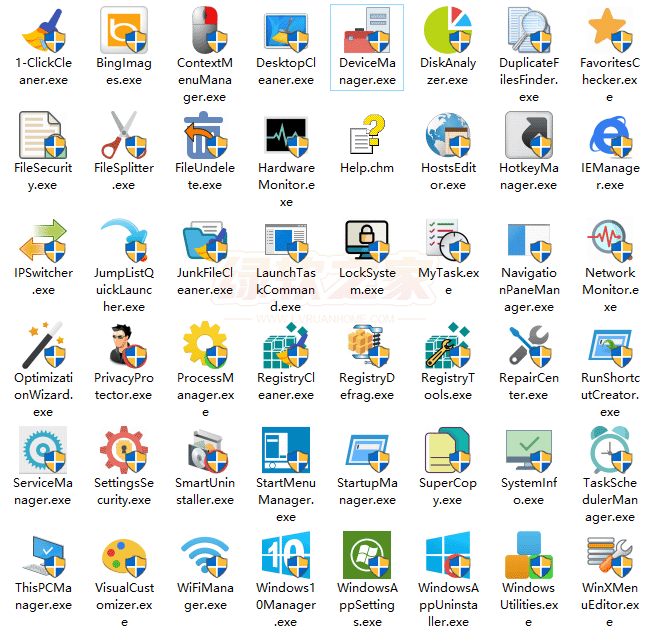Click the DuplicateFilesFinder.exe magnifier icon
Image resolution: width=650 pixels, height=636 pixels.
(528, 30)
